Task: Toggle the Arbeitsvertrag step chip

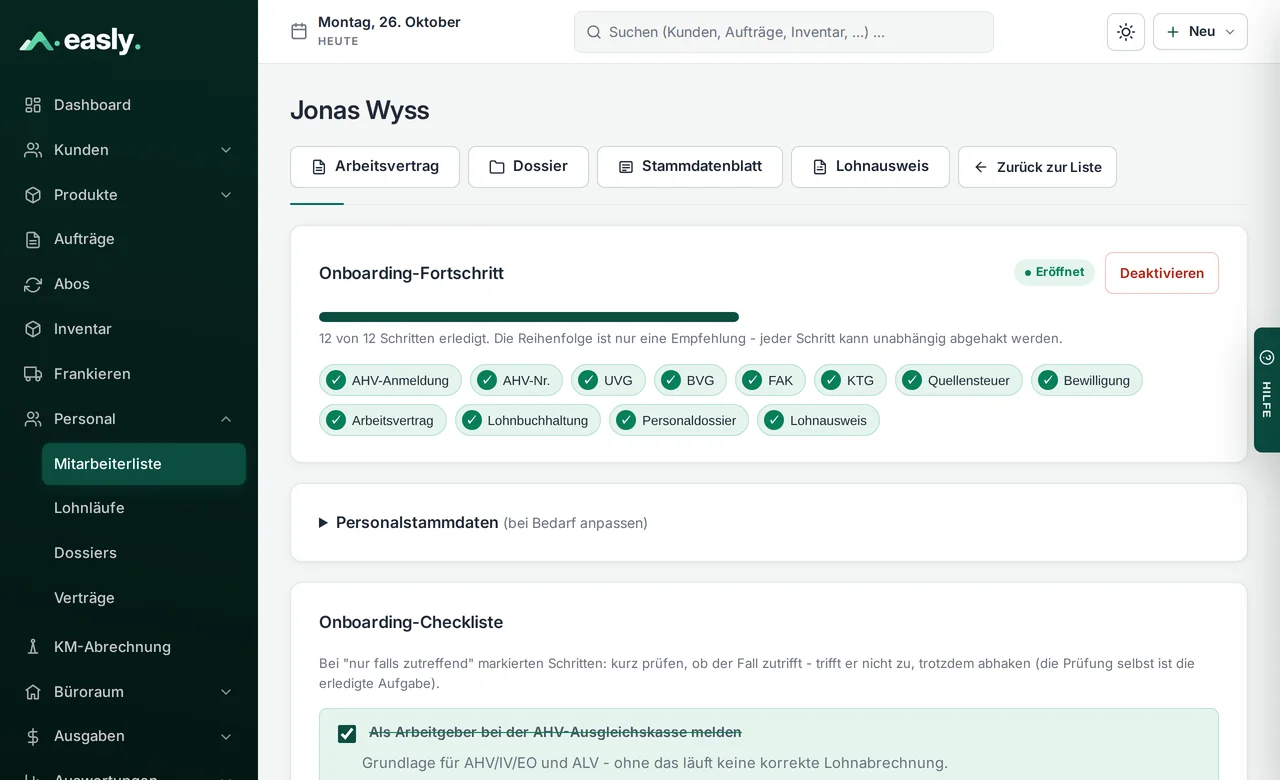Action: coord(383,420)
